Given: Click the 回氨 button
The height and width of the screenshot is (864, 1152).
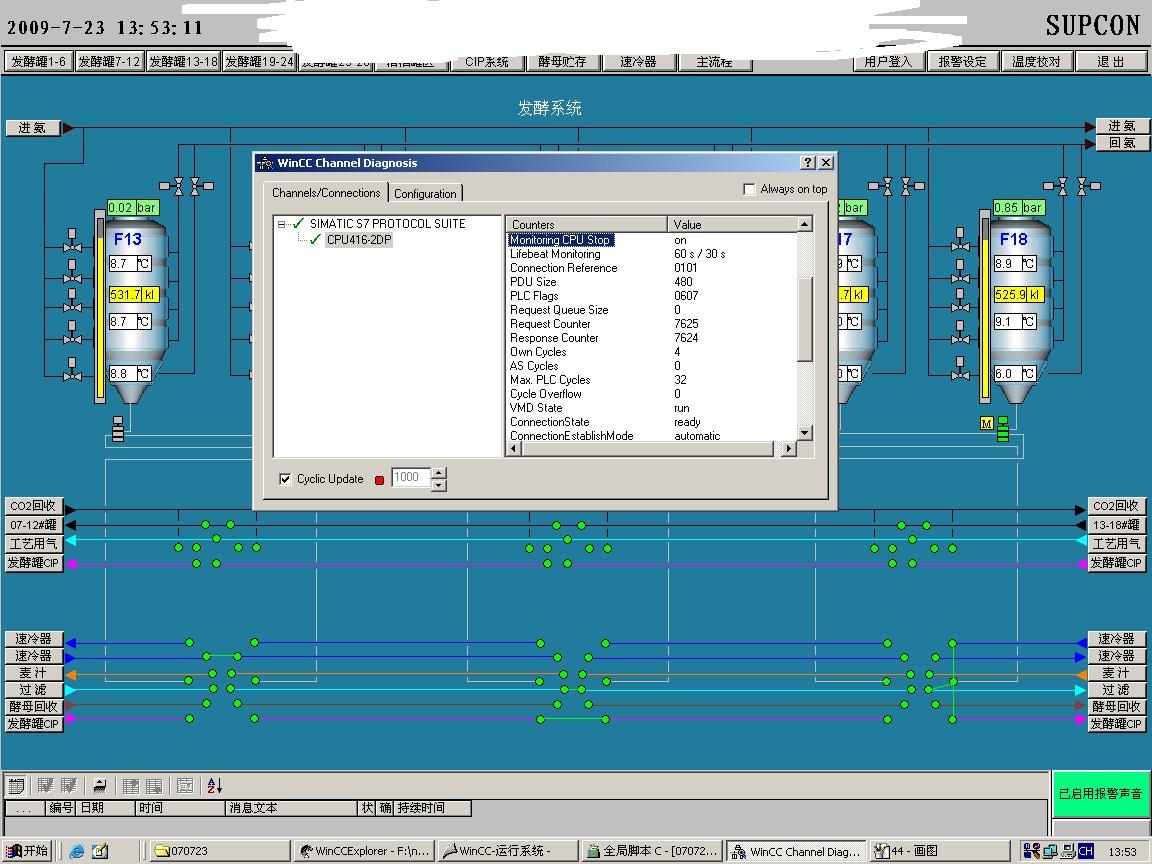Looking at the screenshot, I should pyautogui.click(x=1122, y=143).
